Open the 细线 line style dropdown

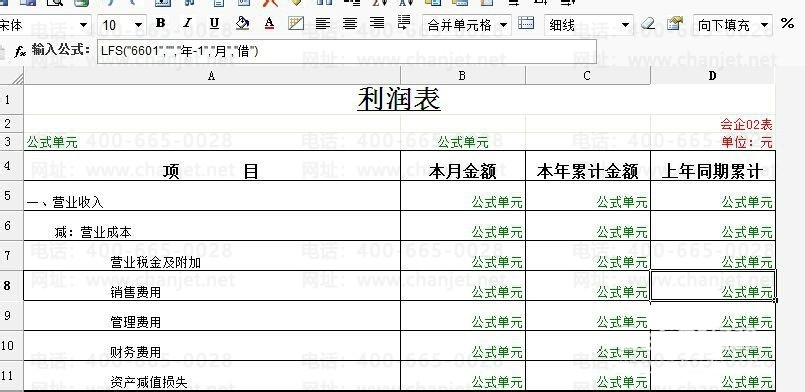[x=625, y=25]
